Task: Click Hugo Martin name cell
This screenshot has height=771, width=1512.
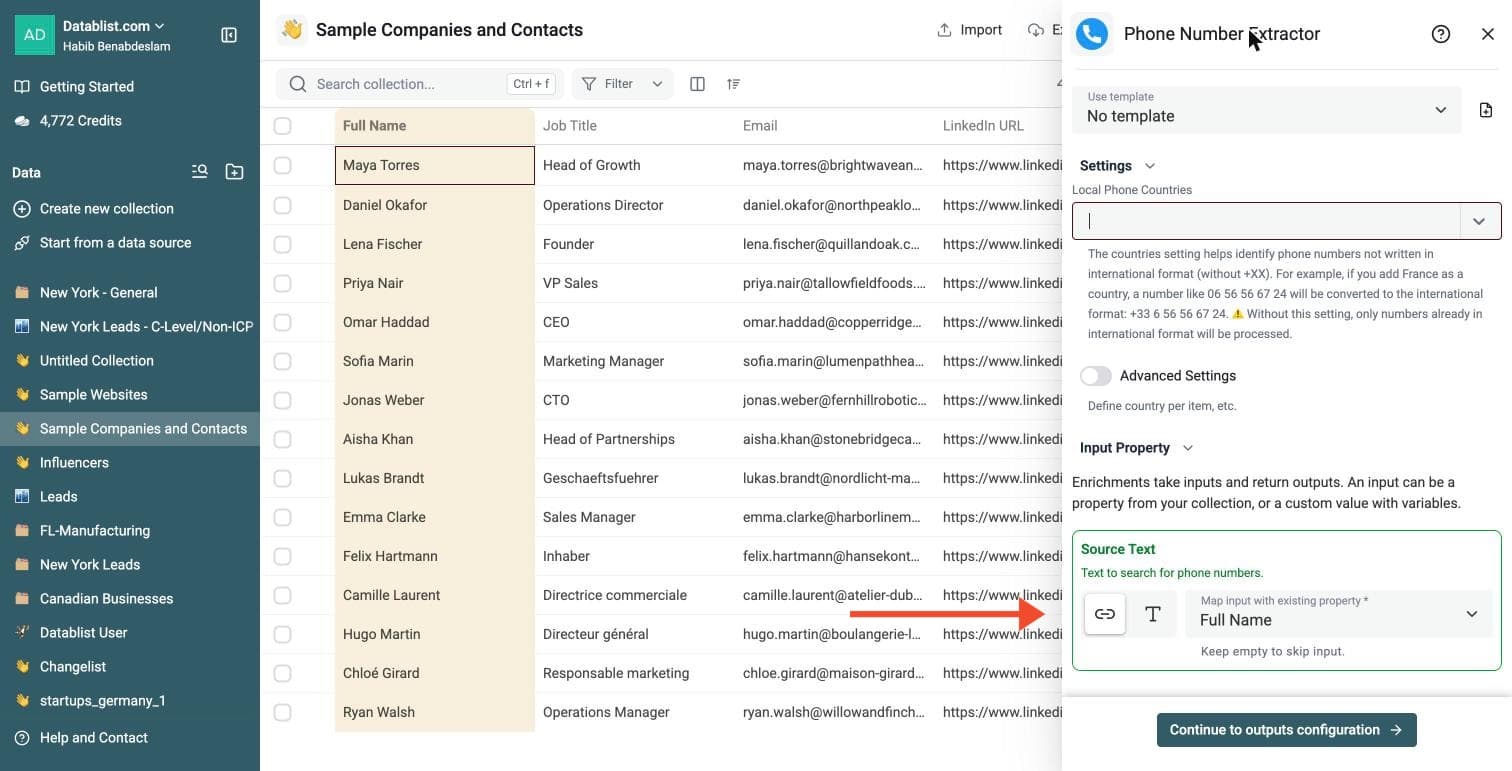Action: (x=434, y=634)
